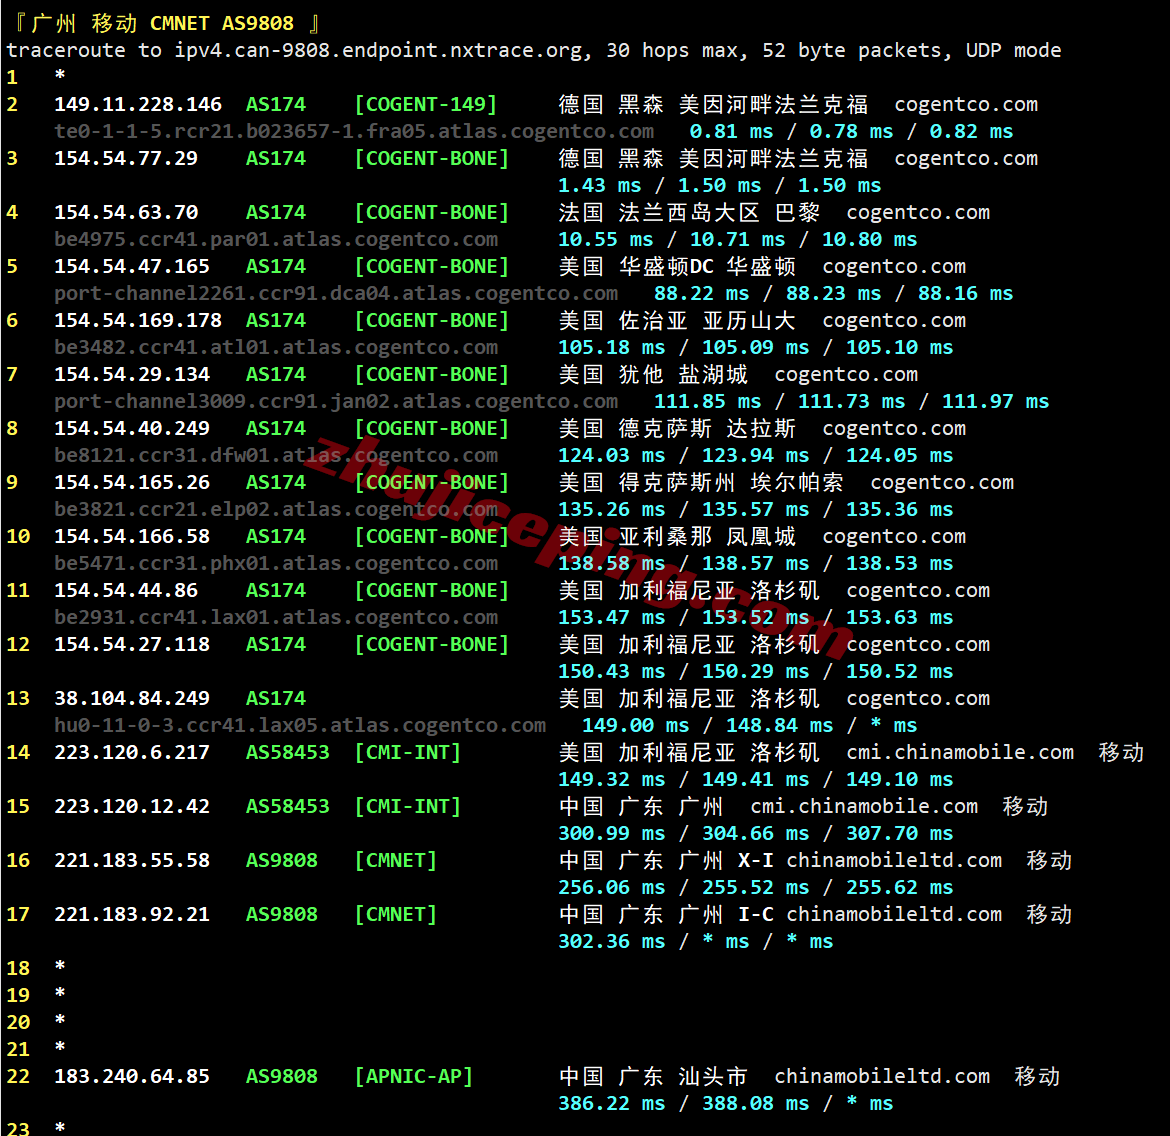Click hostname be5471.ccr31.phx01.atlas.cogentco.com
This screenshot has width=1170, height=1136.
pyautogui.click(x=276, y=564)
